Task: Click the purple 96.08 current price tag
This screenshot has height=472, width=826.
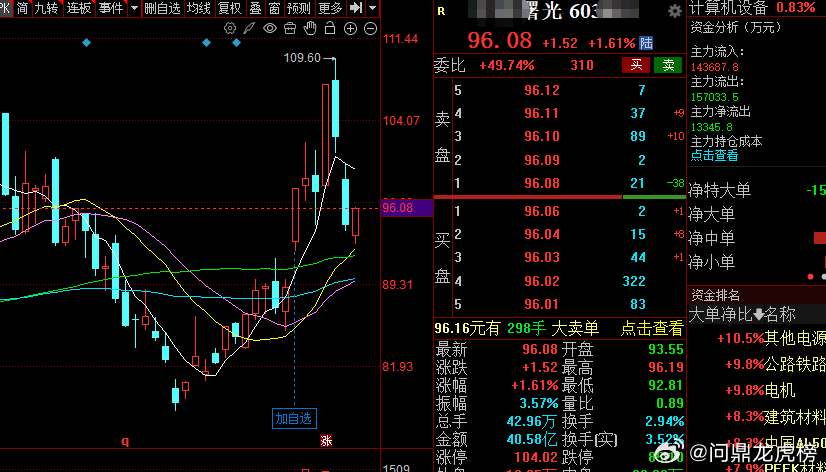Action: 407,208
